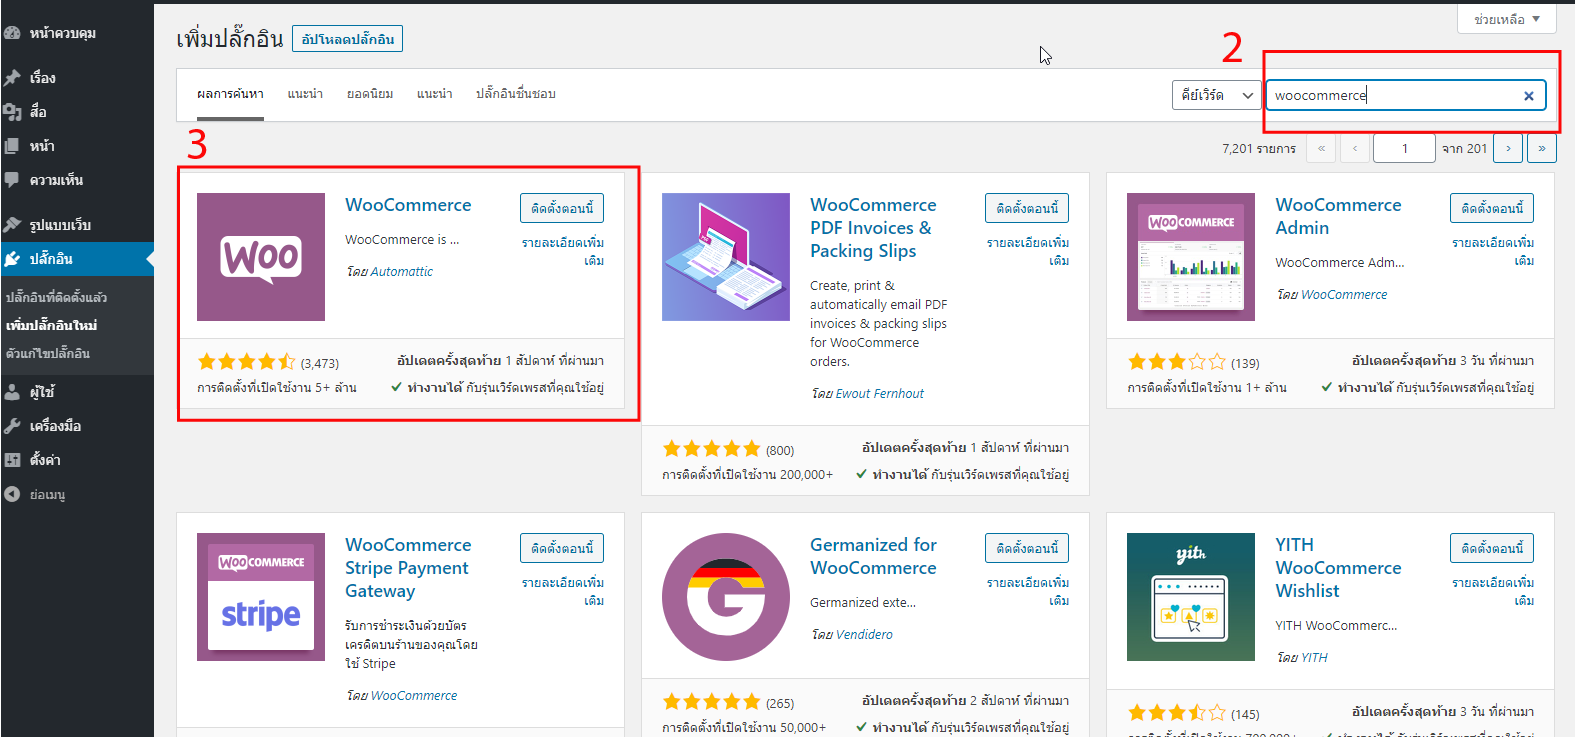This screenshot has height=738, width=1575.
Task: Click author link Vendidero
Action: tap(865, 635)
